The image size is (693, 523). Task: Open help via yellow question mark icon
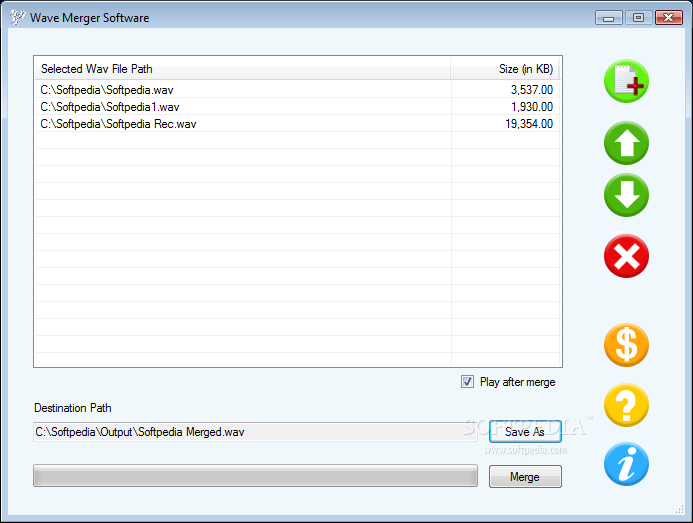click(626, 405)
